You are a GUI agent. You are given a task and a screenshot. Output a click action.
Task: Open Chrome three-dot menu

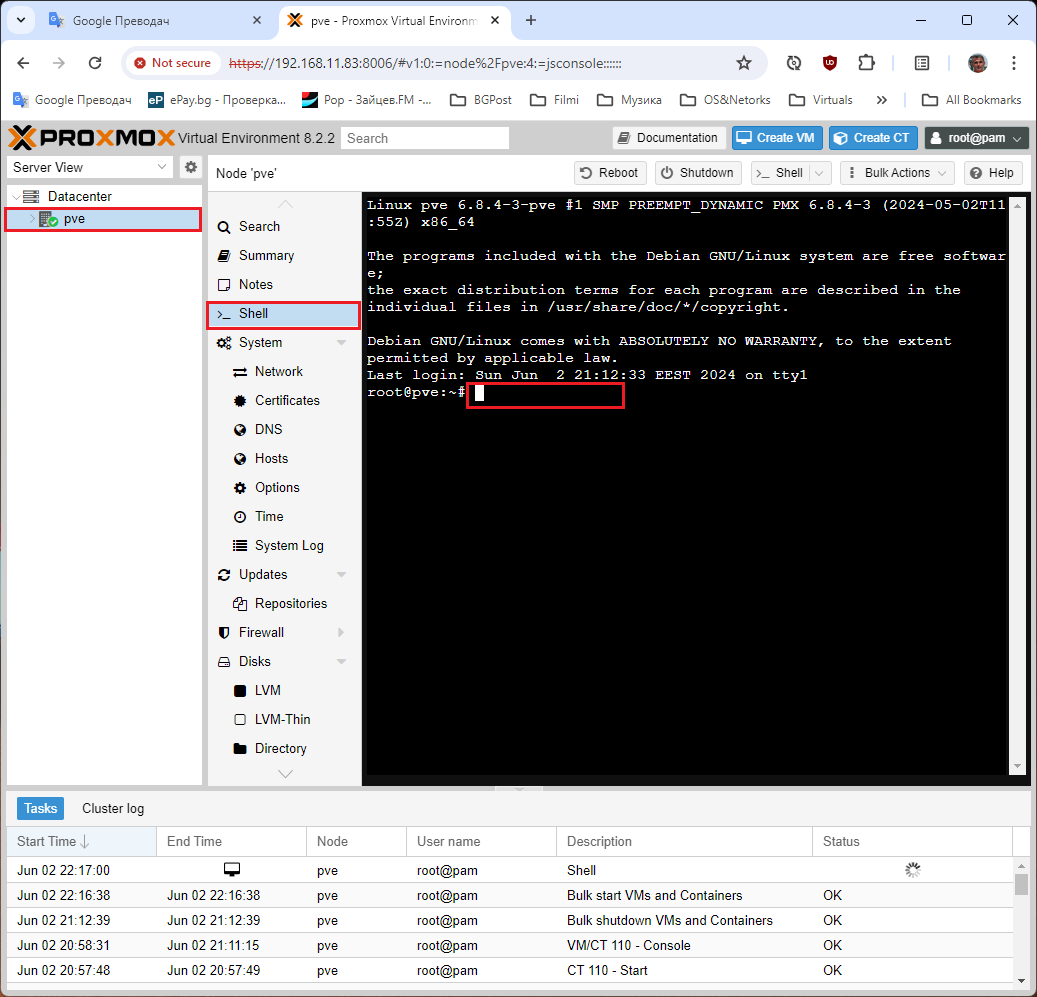click(x=1013, y=63)
